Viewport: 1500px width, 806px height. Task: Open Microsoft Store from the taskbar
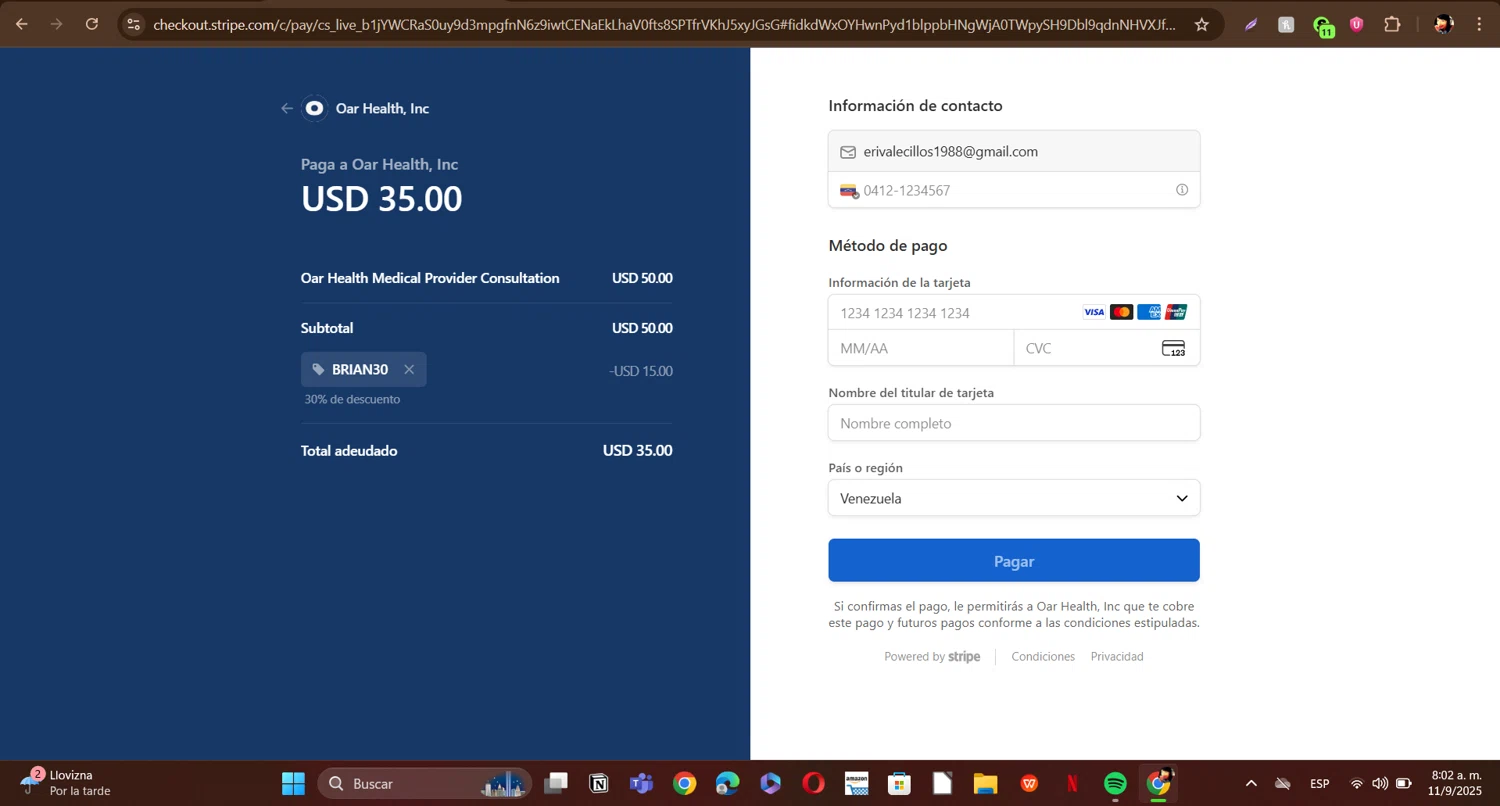click(x=899, y=783)
